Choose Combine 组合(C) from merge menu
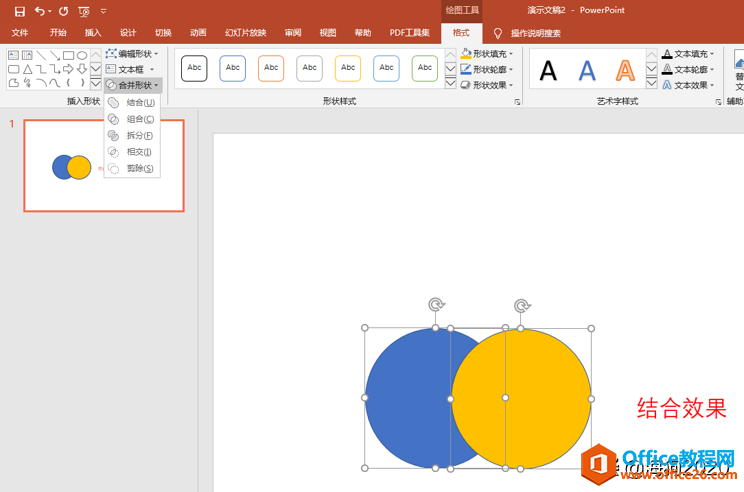Screen dimensions: 744x492 tap(132, 119)
